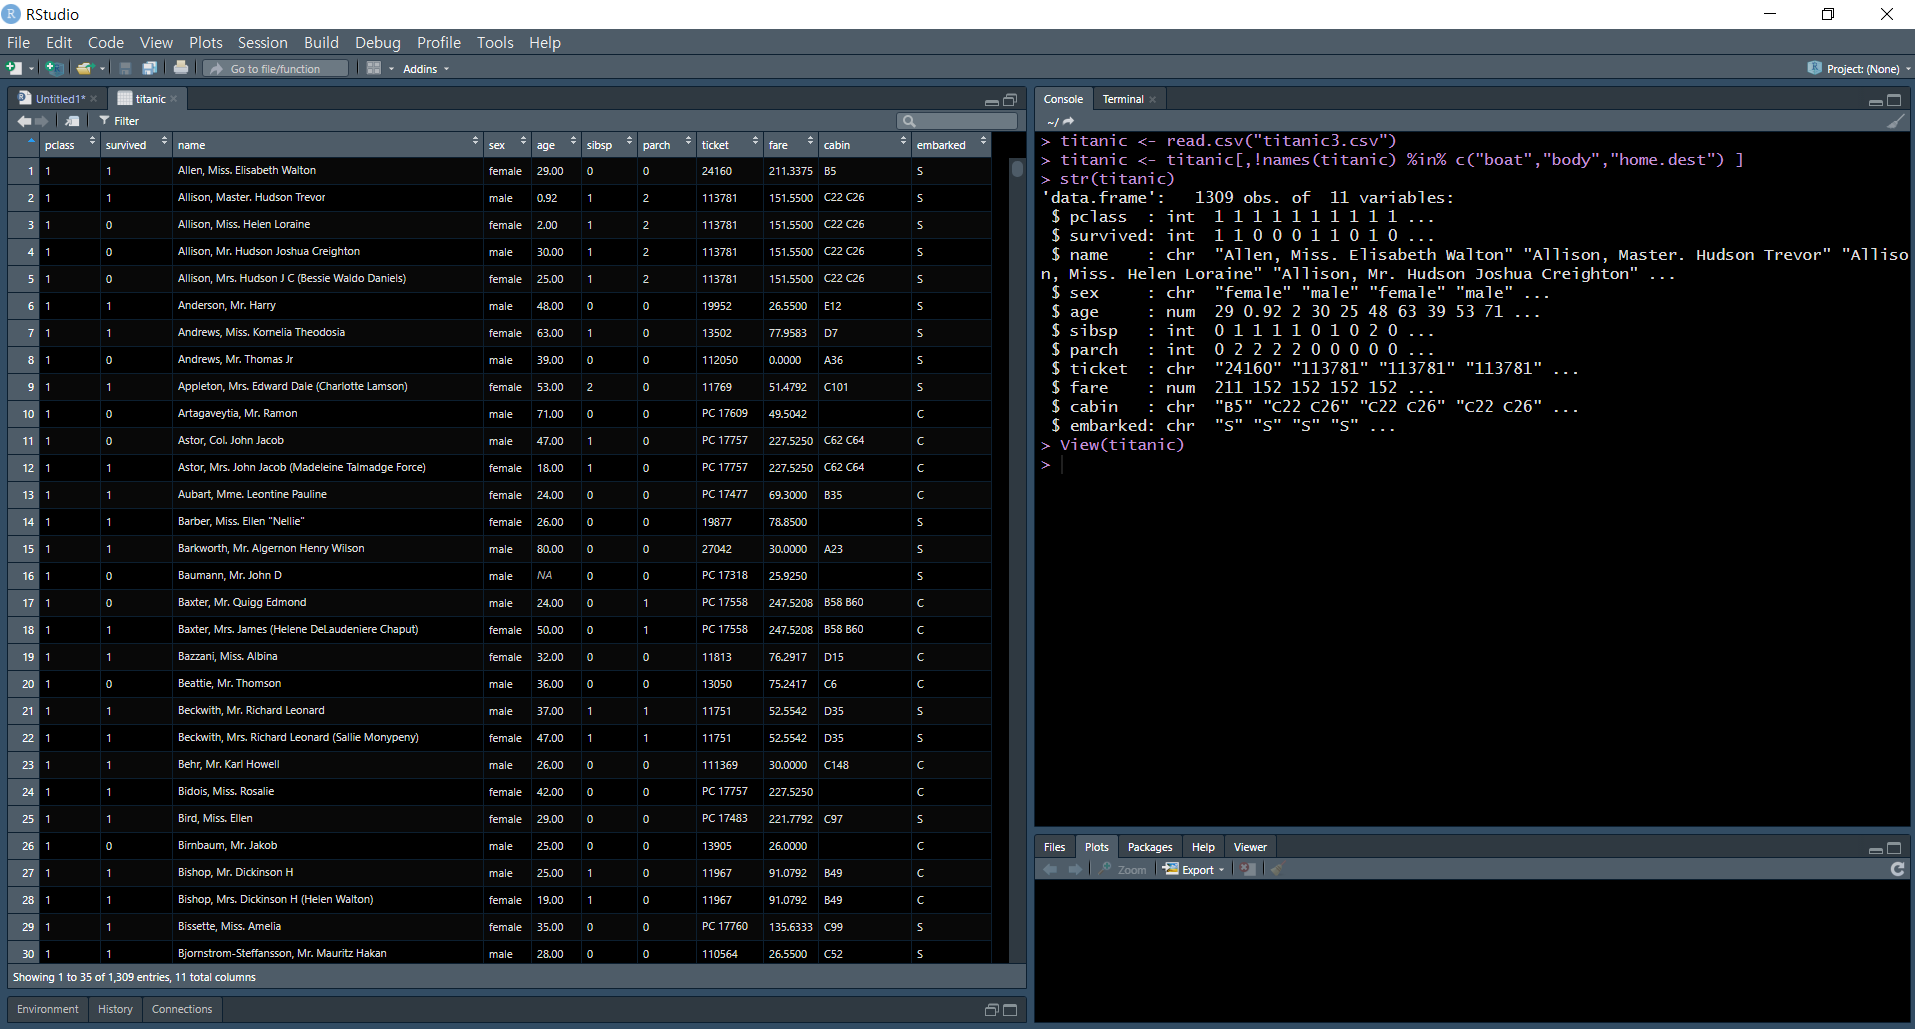Screen dimensions: 1915x1029
Task: Click the previous plot arrow
Action: (x=1050, y=870)
